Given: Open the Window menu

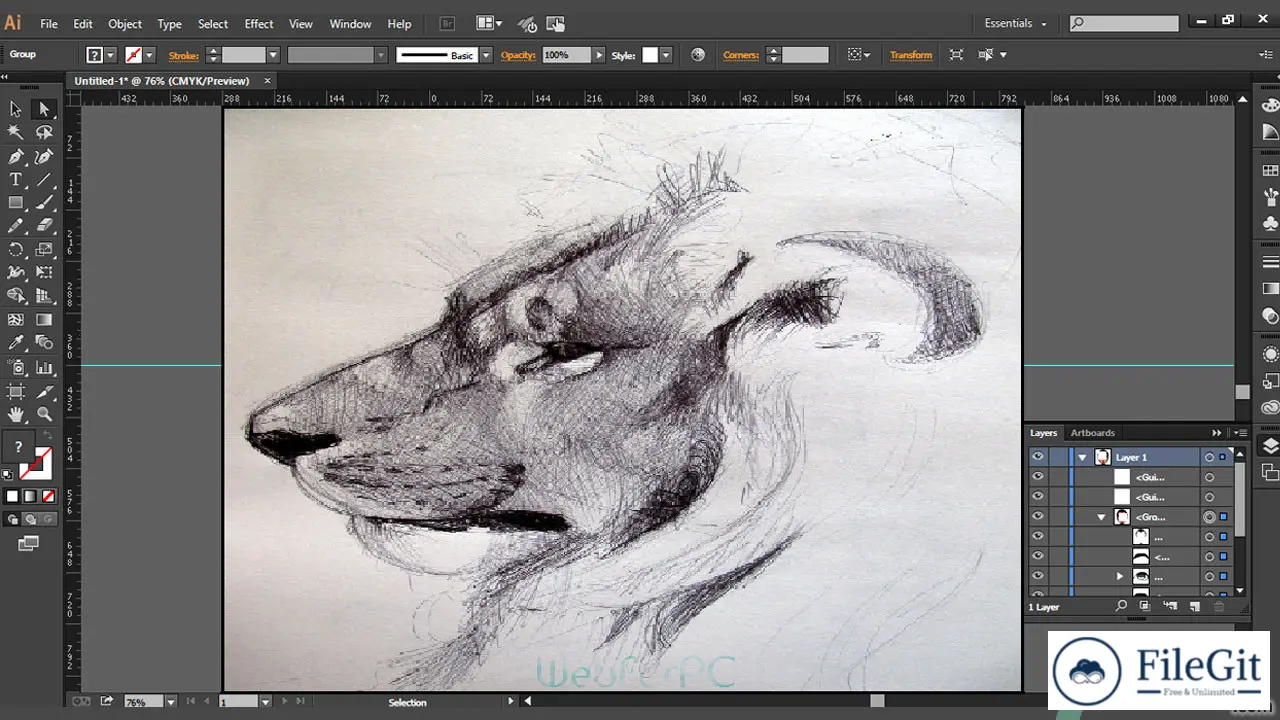Looking at the screenshot, I should pos(350,23).
